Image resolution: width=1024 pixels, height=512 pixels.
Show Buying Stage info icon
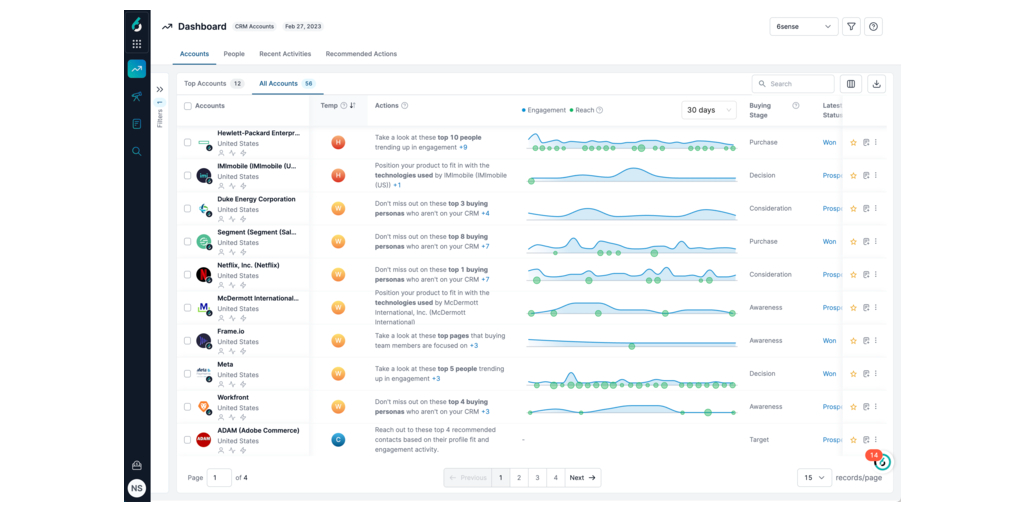pyautogui.click(x=795, y=106)
